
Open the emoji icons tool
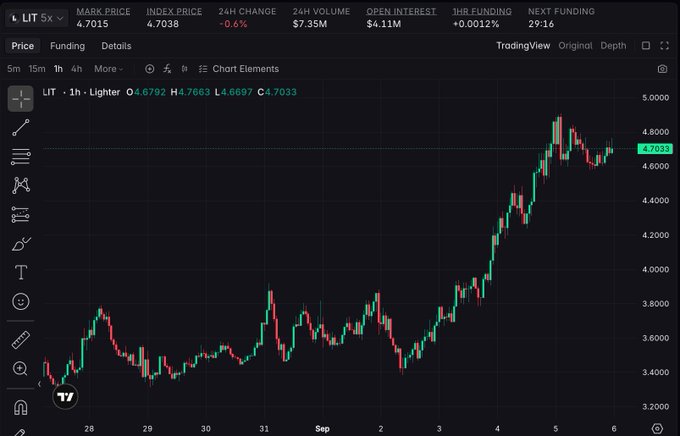[x=20, y=301]
